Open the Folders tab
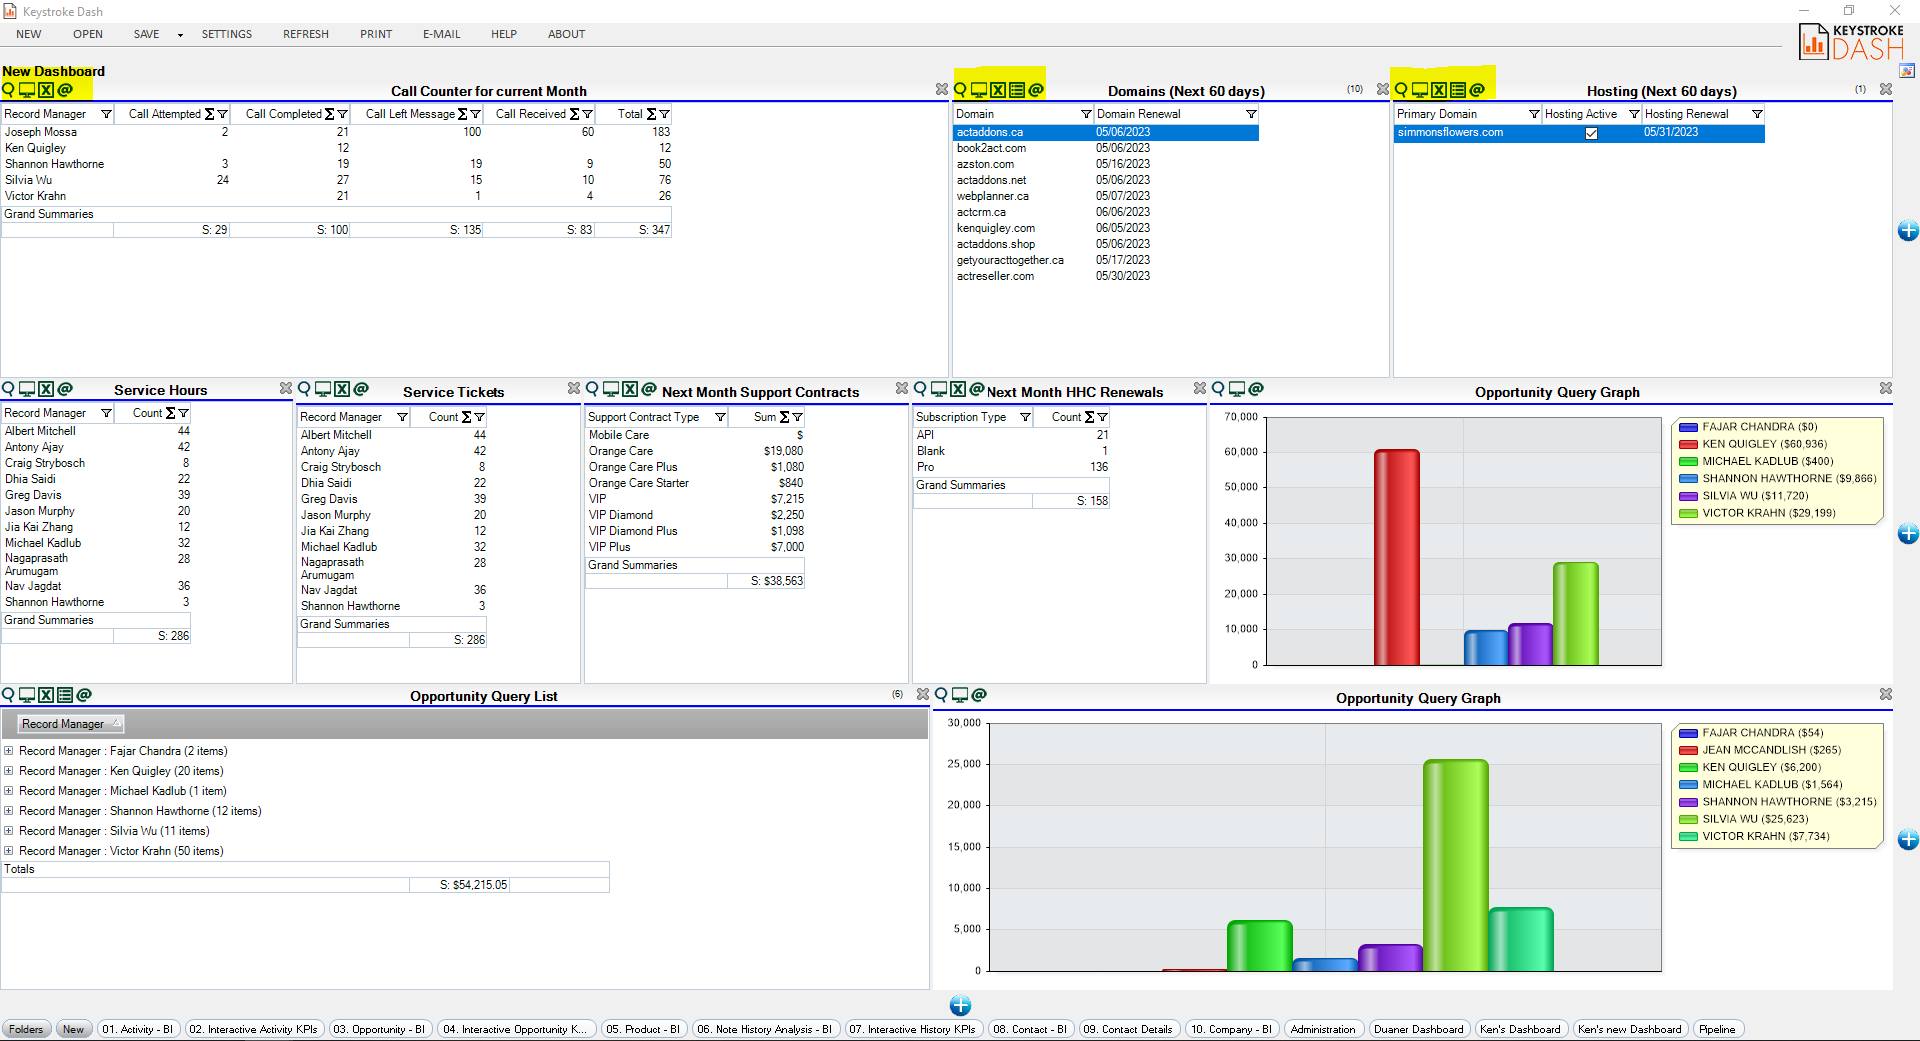This screenshot has height=1041, width=1920. point(26,1029)
